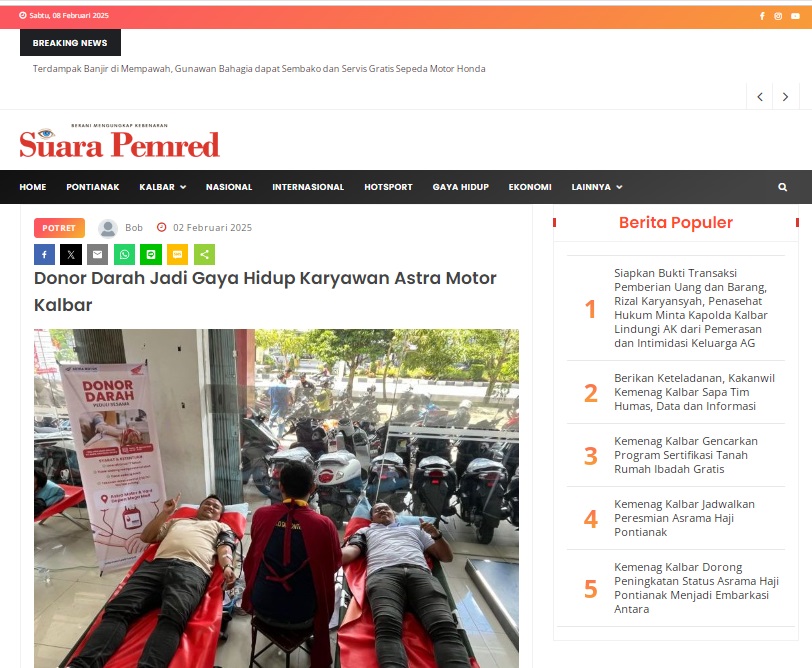This screenshot has width=812, height=668.
Task: Click the blood donation article photo
Action: 276,498
